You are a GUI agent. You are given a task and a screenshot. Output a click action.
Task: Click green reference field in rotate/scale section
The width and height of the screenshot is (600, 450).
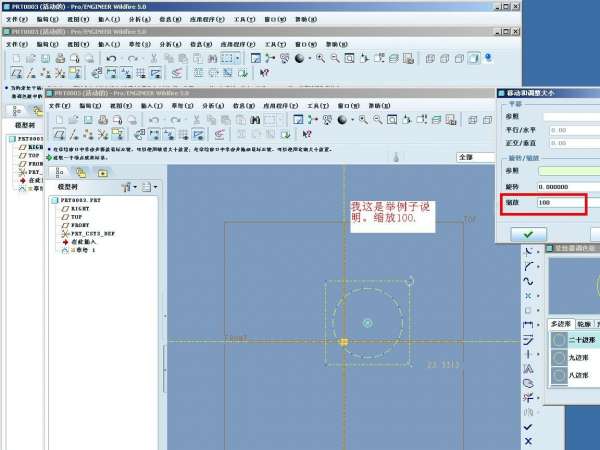pos(569,171)
